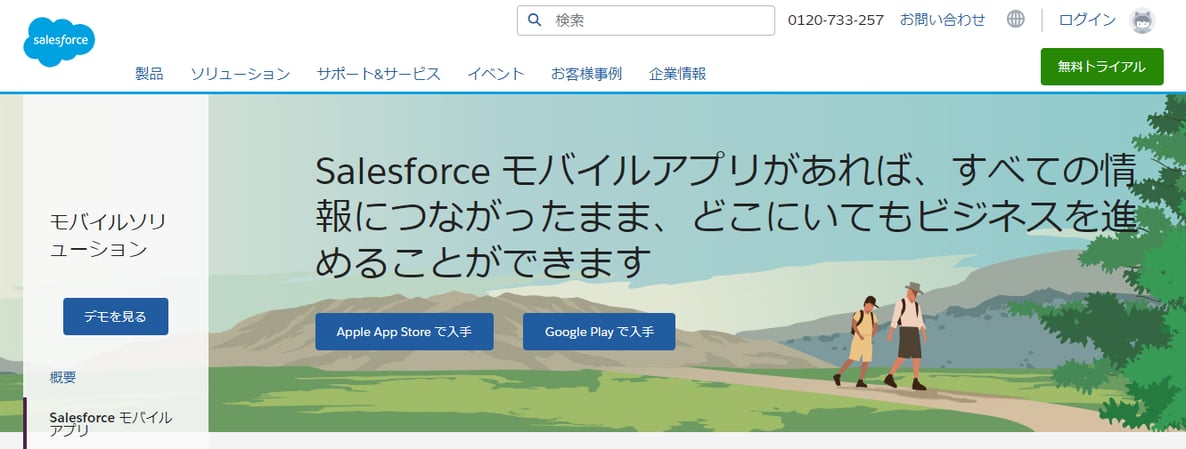The width and height of the screenshot is (1186, 449).
Task: Open the お客様事例 menu
Action: pos(586,74)
